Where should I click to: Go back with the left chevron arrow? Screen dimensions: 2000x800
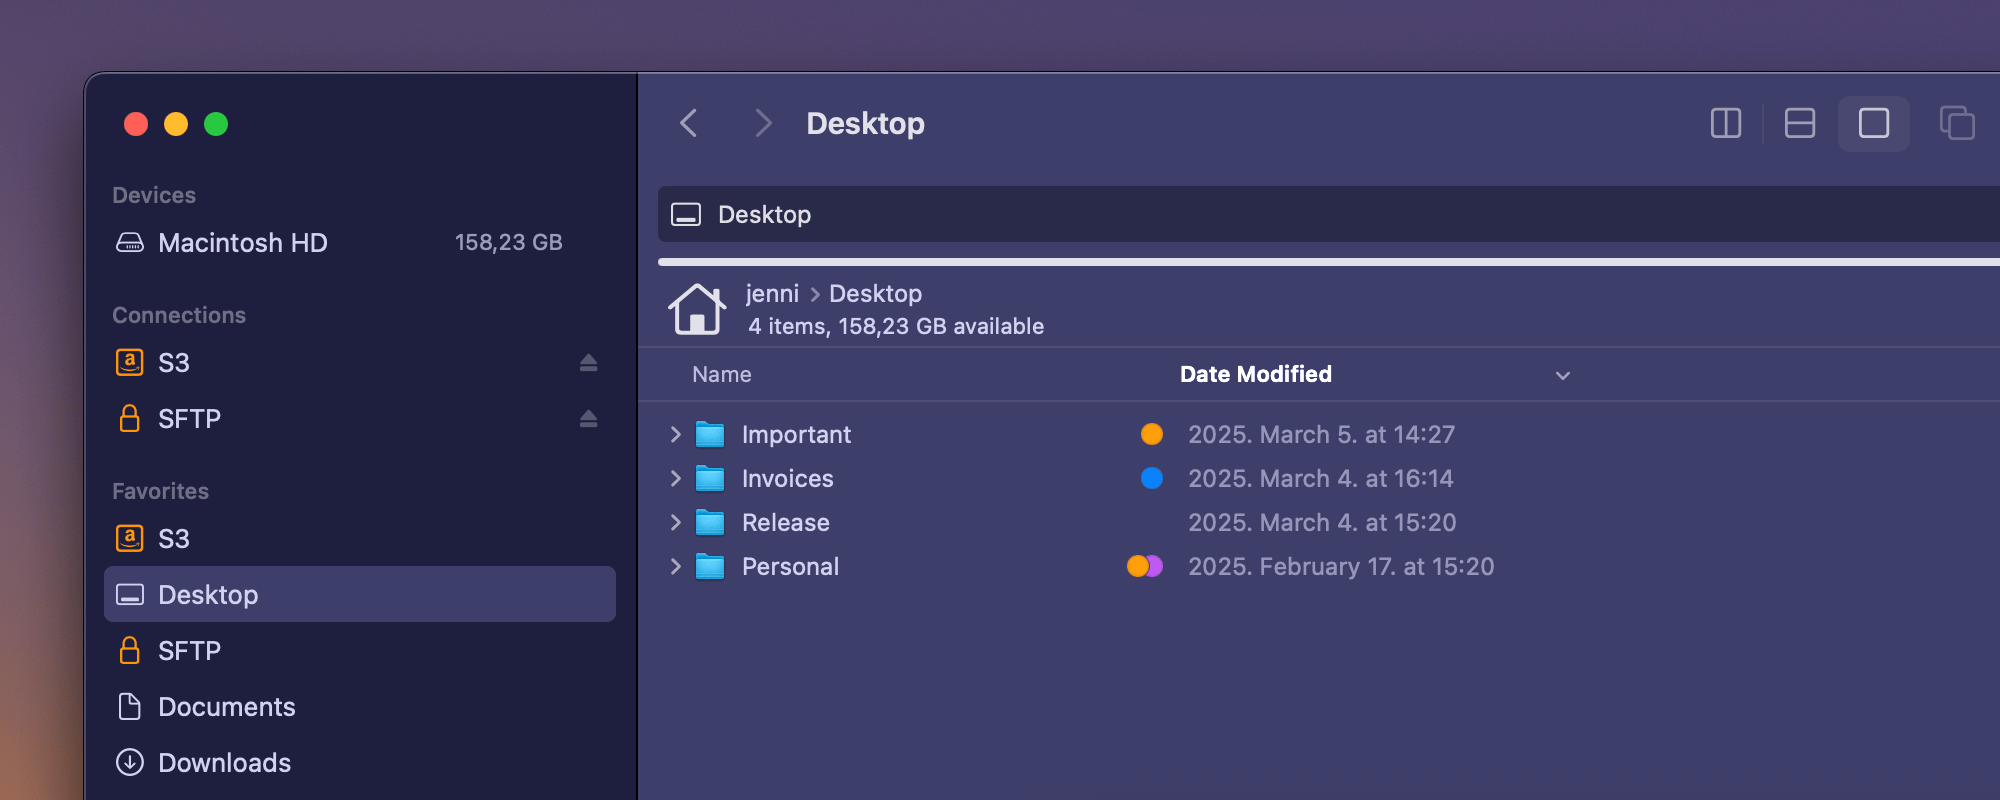[x=688, y=123]
